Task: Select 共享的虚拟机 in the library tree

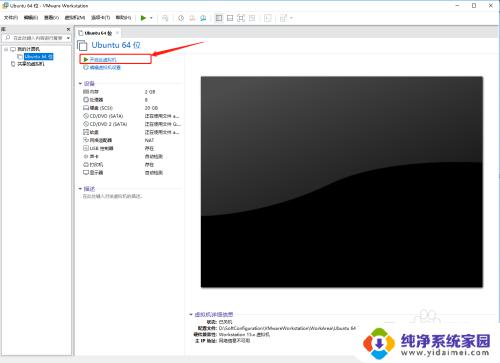Action: coord(31,64)
